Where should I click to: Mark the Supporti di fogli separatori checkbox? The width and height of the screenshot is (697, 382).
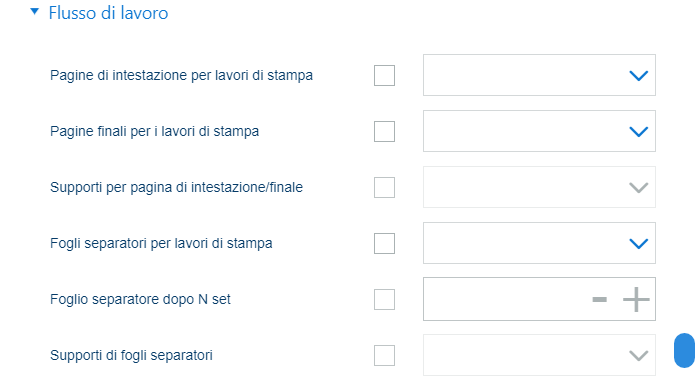385,355
